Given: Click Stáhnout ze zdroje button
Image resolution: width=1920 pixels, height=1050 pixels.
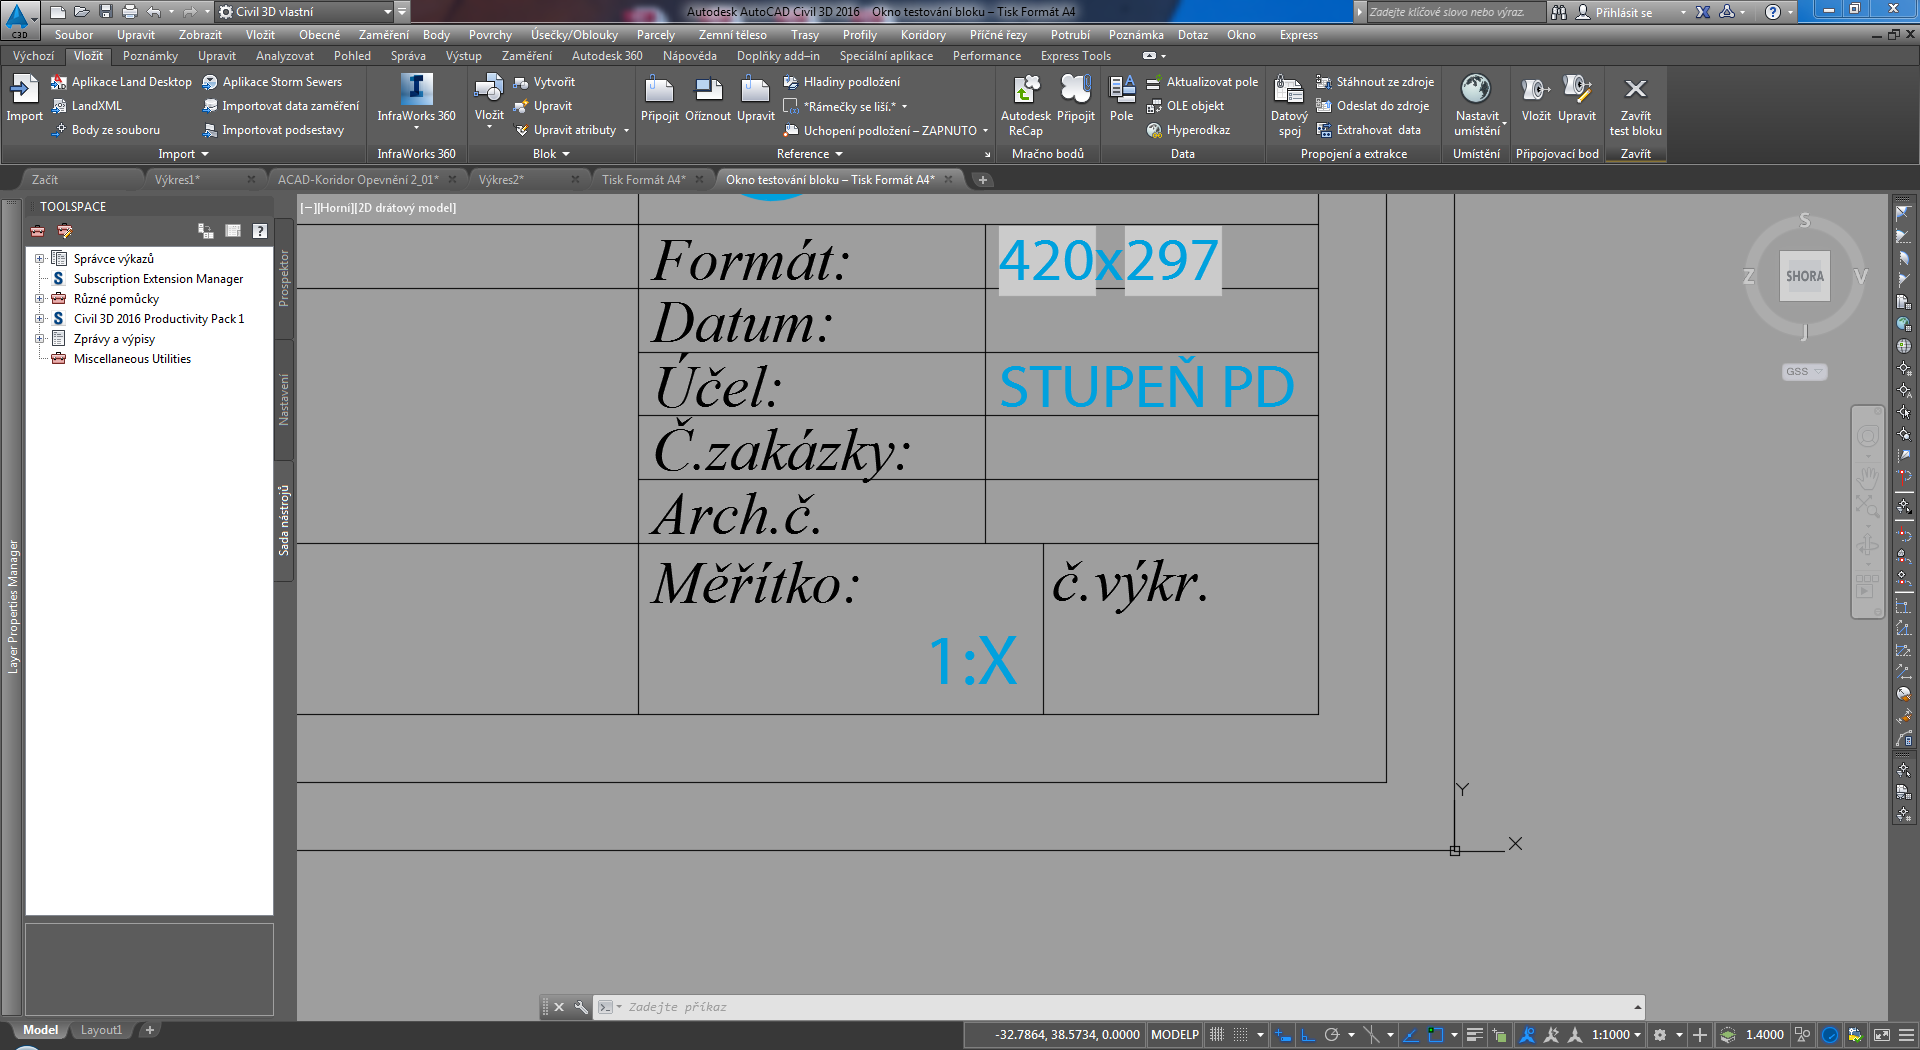Looking at the screenshot, I should [1375, 82].
